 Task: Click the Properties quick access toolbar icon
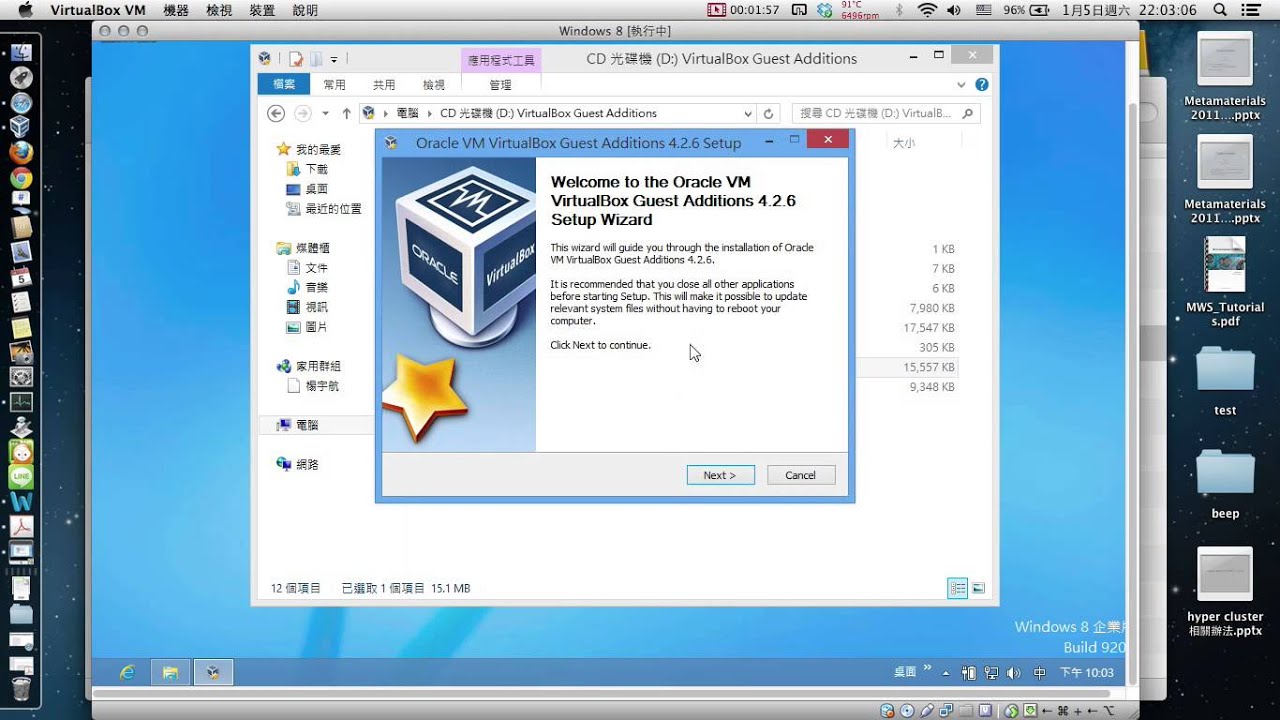296,59
